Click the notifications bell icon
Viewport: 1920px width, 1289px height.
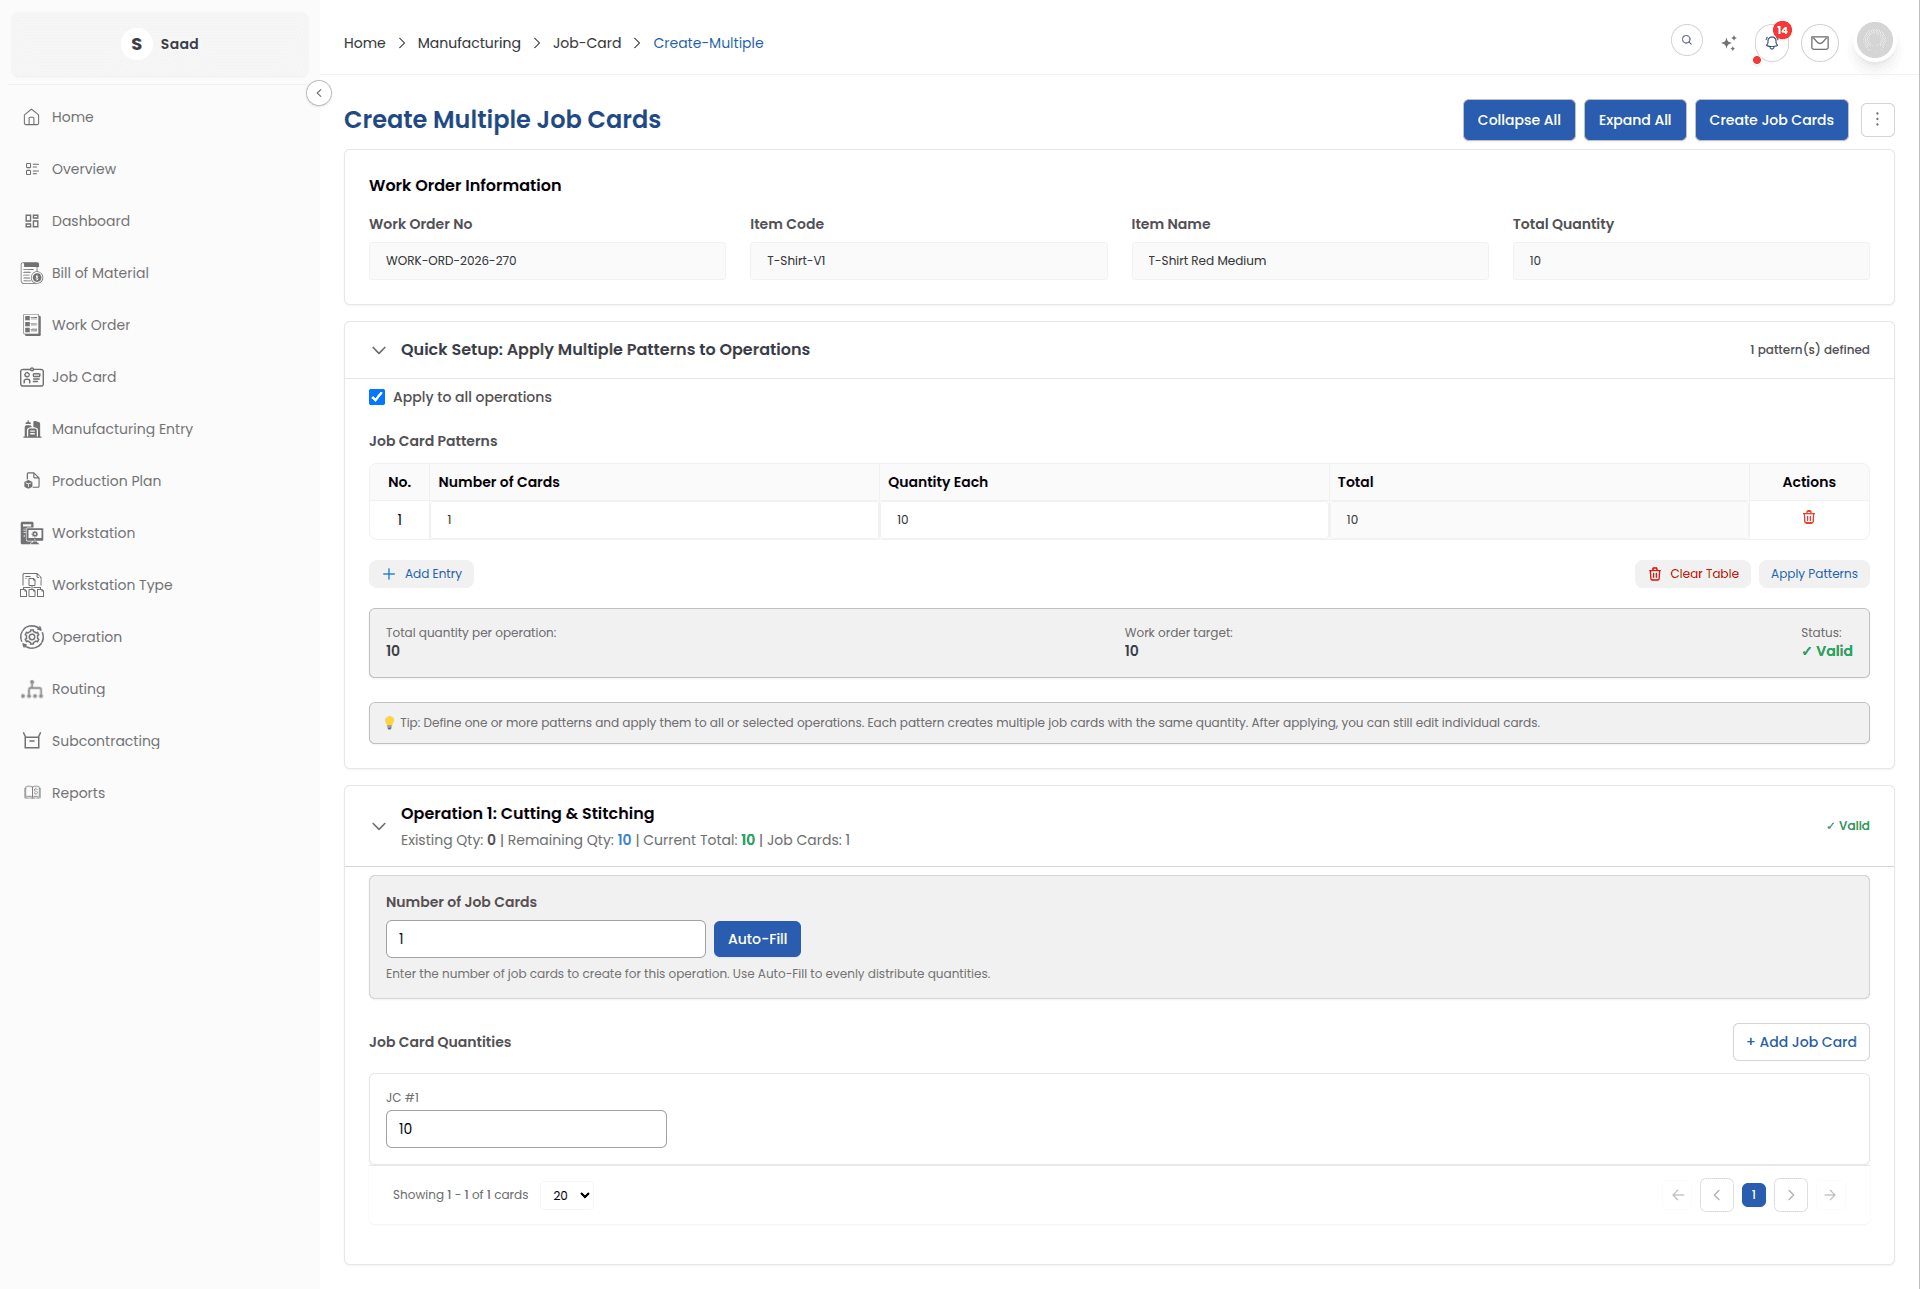pyautogui.click(x=1771, y=43)
